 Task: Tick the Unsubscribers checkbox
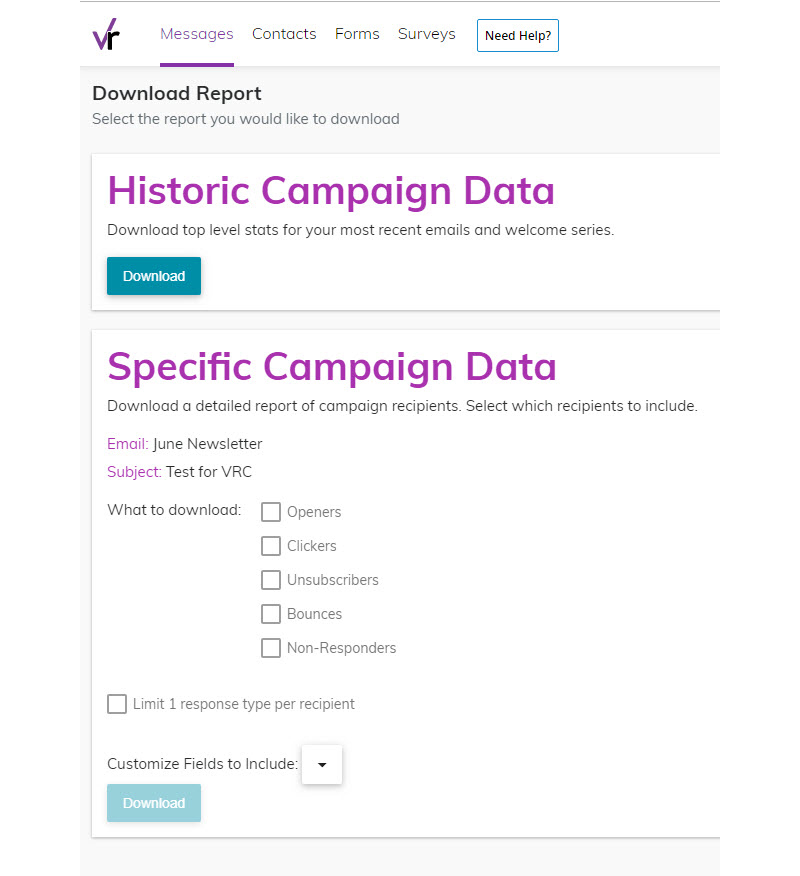[x=271, y=580]
